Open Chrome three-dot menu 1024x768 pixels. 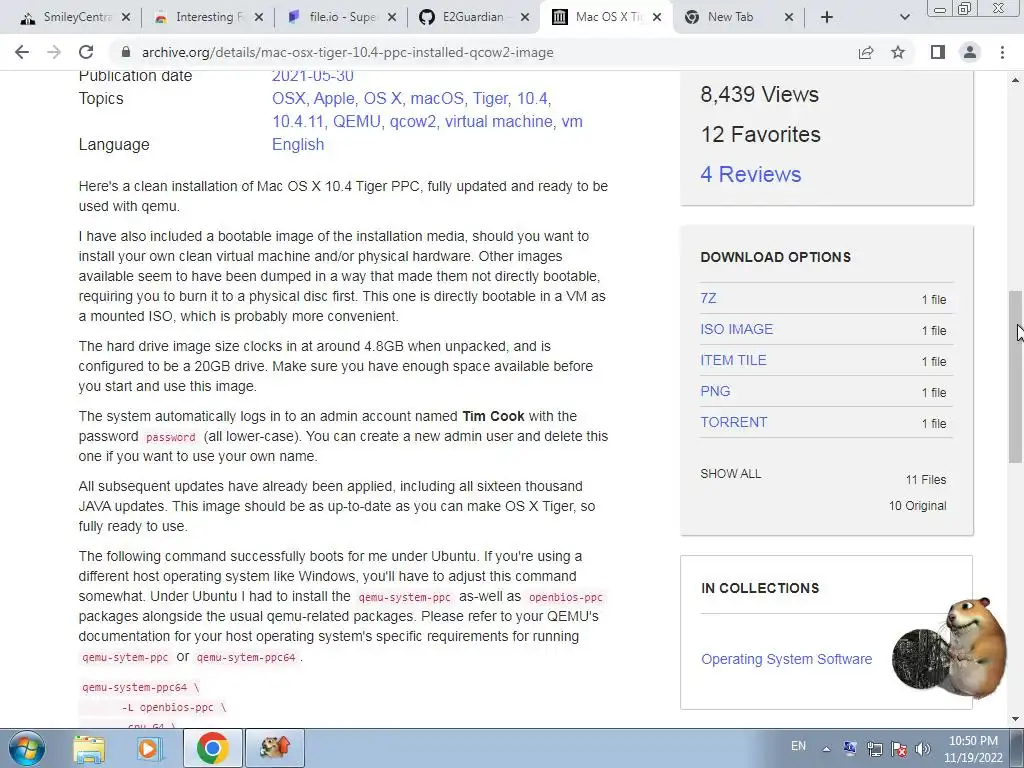(x=1002, y=52)
